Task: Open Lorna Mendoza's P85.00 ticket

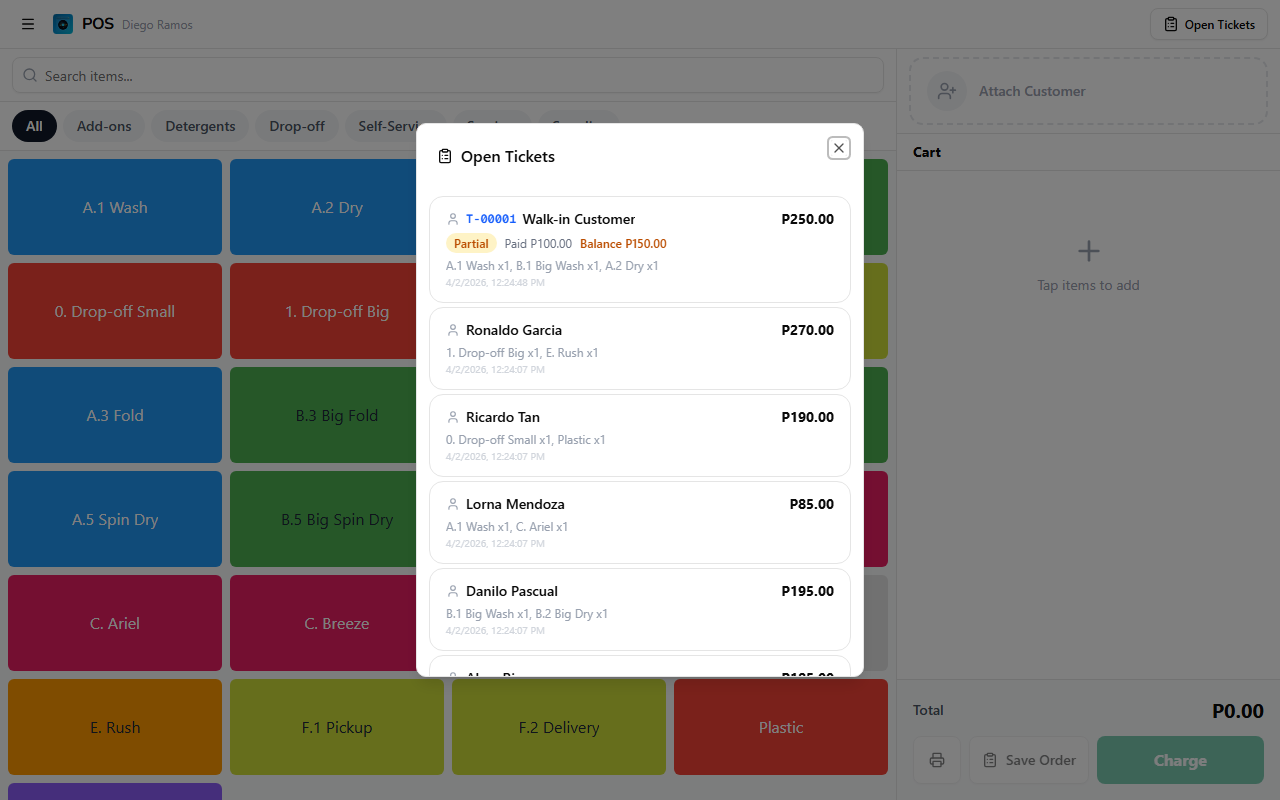Action: pyautogui.click(x=639, y=522)
